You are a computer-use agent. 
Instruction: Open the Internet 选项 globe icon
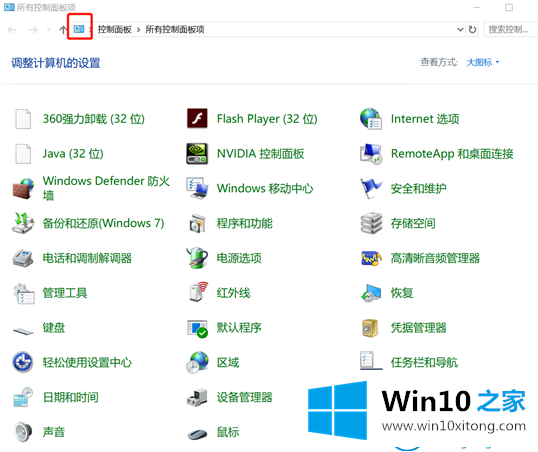(371, 119)
